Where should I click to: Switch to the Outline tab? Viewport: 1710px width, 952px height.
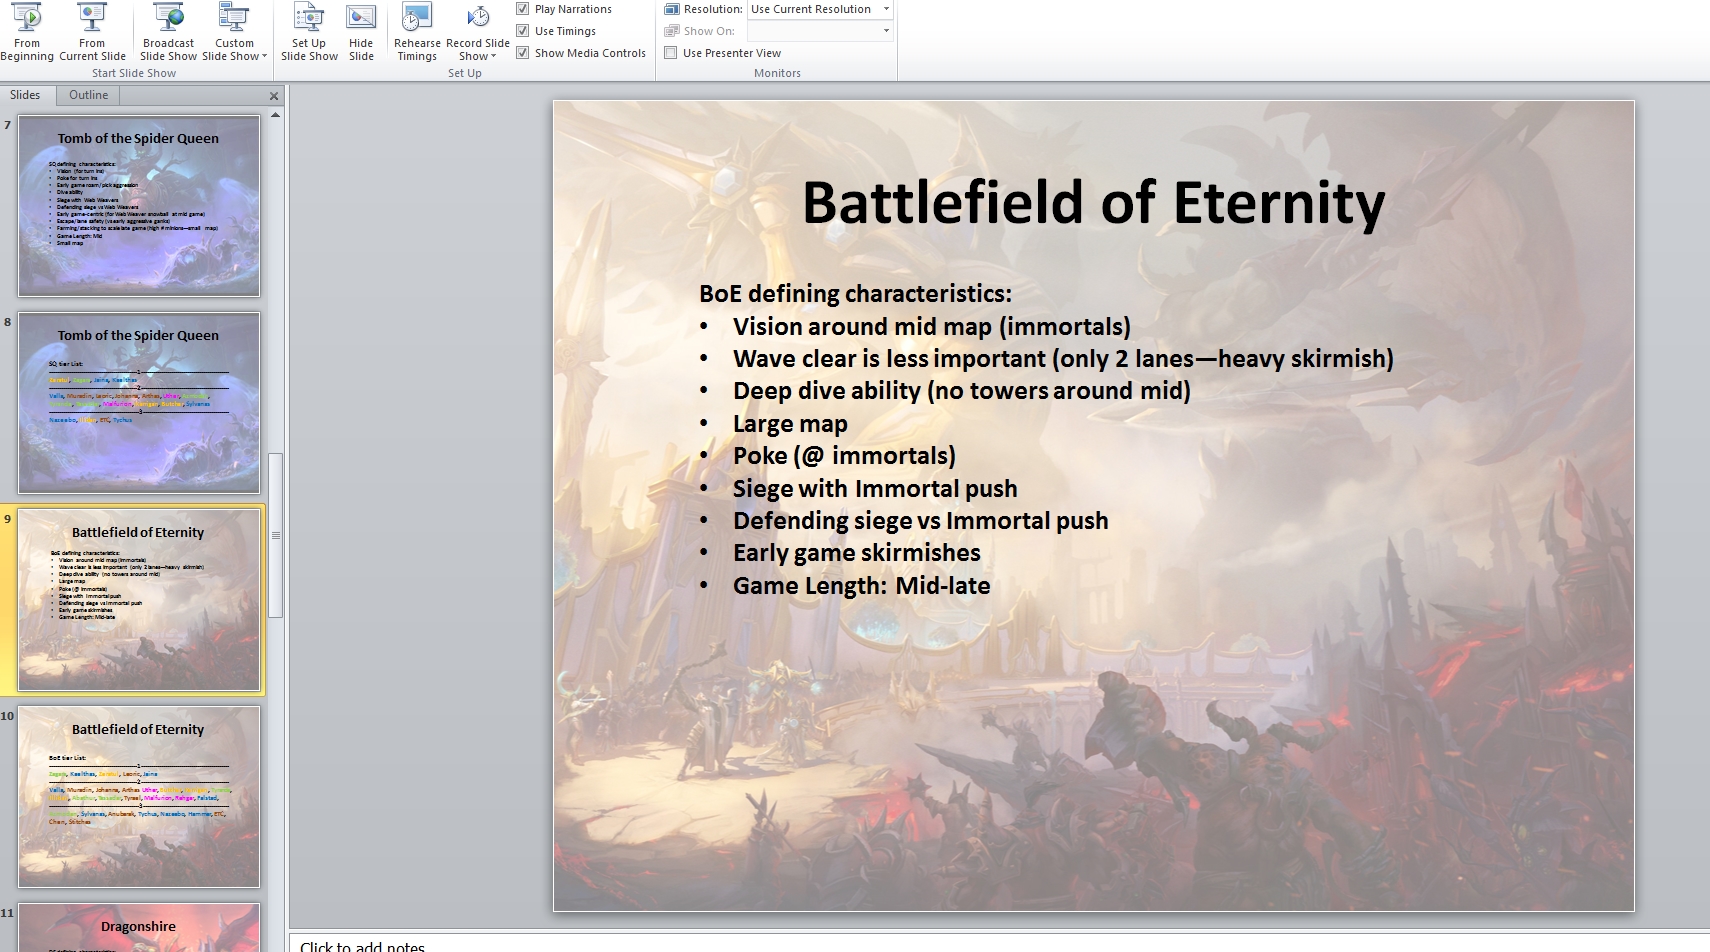(x=88, y=95)
